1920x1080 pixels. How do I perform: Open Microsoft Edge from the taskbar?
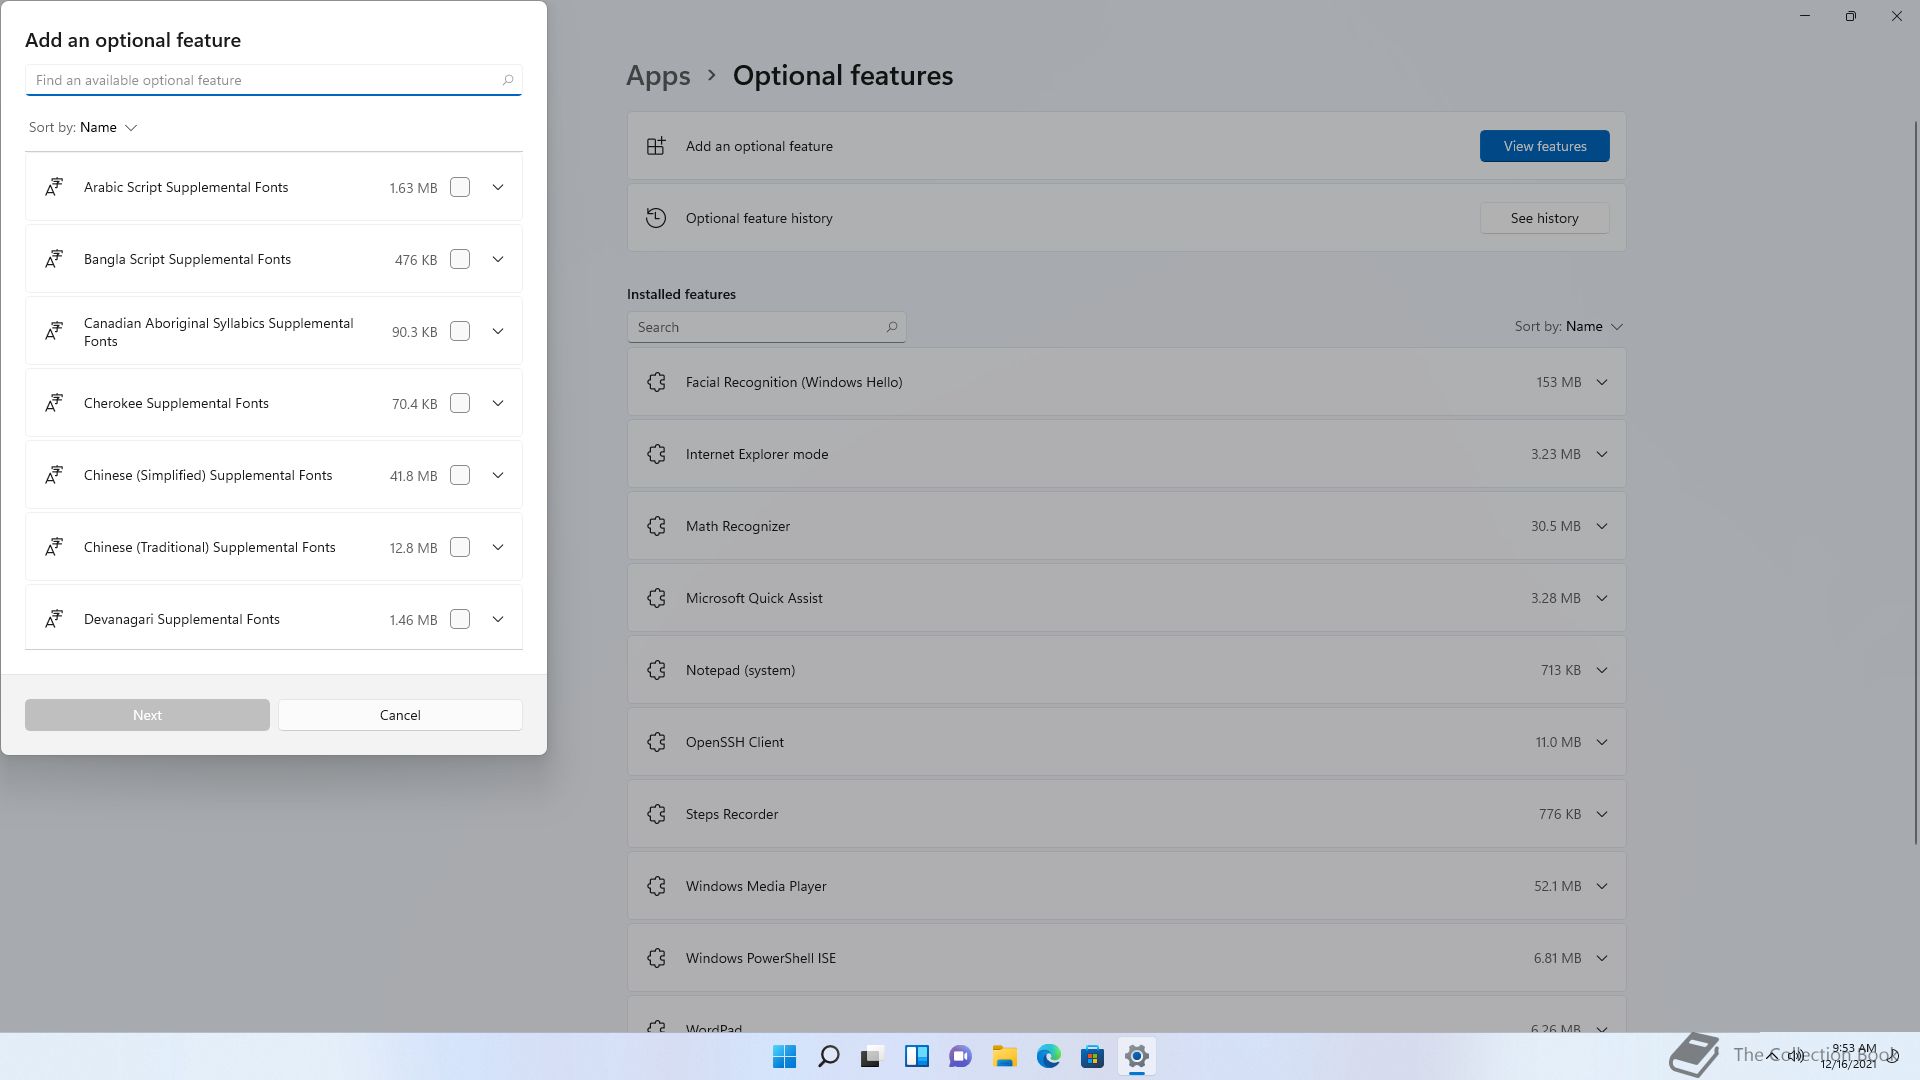click(x=1048, y=1056)
